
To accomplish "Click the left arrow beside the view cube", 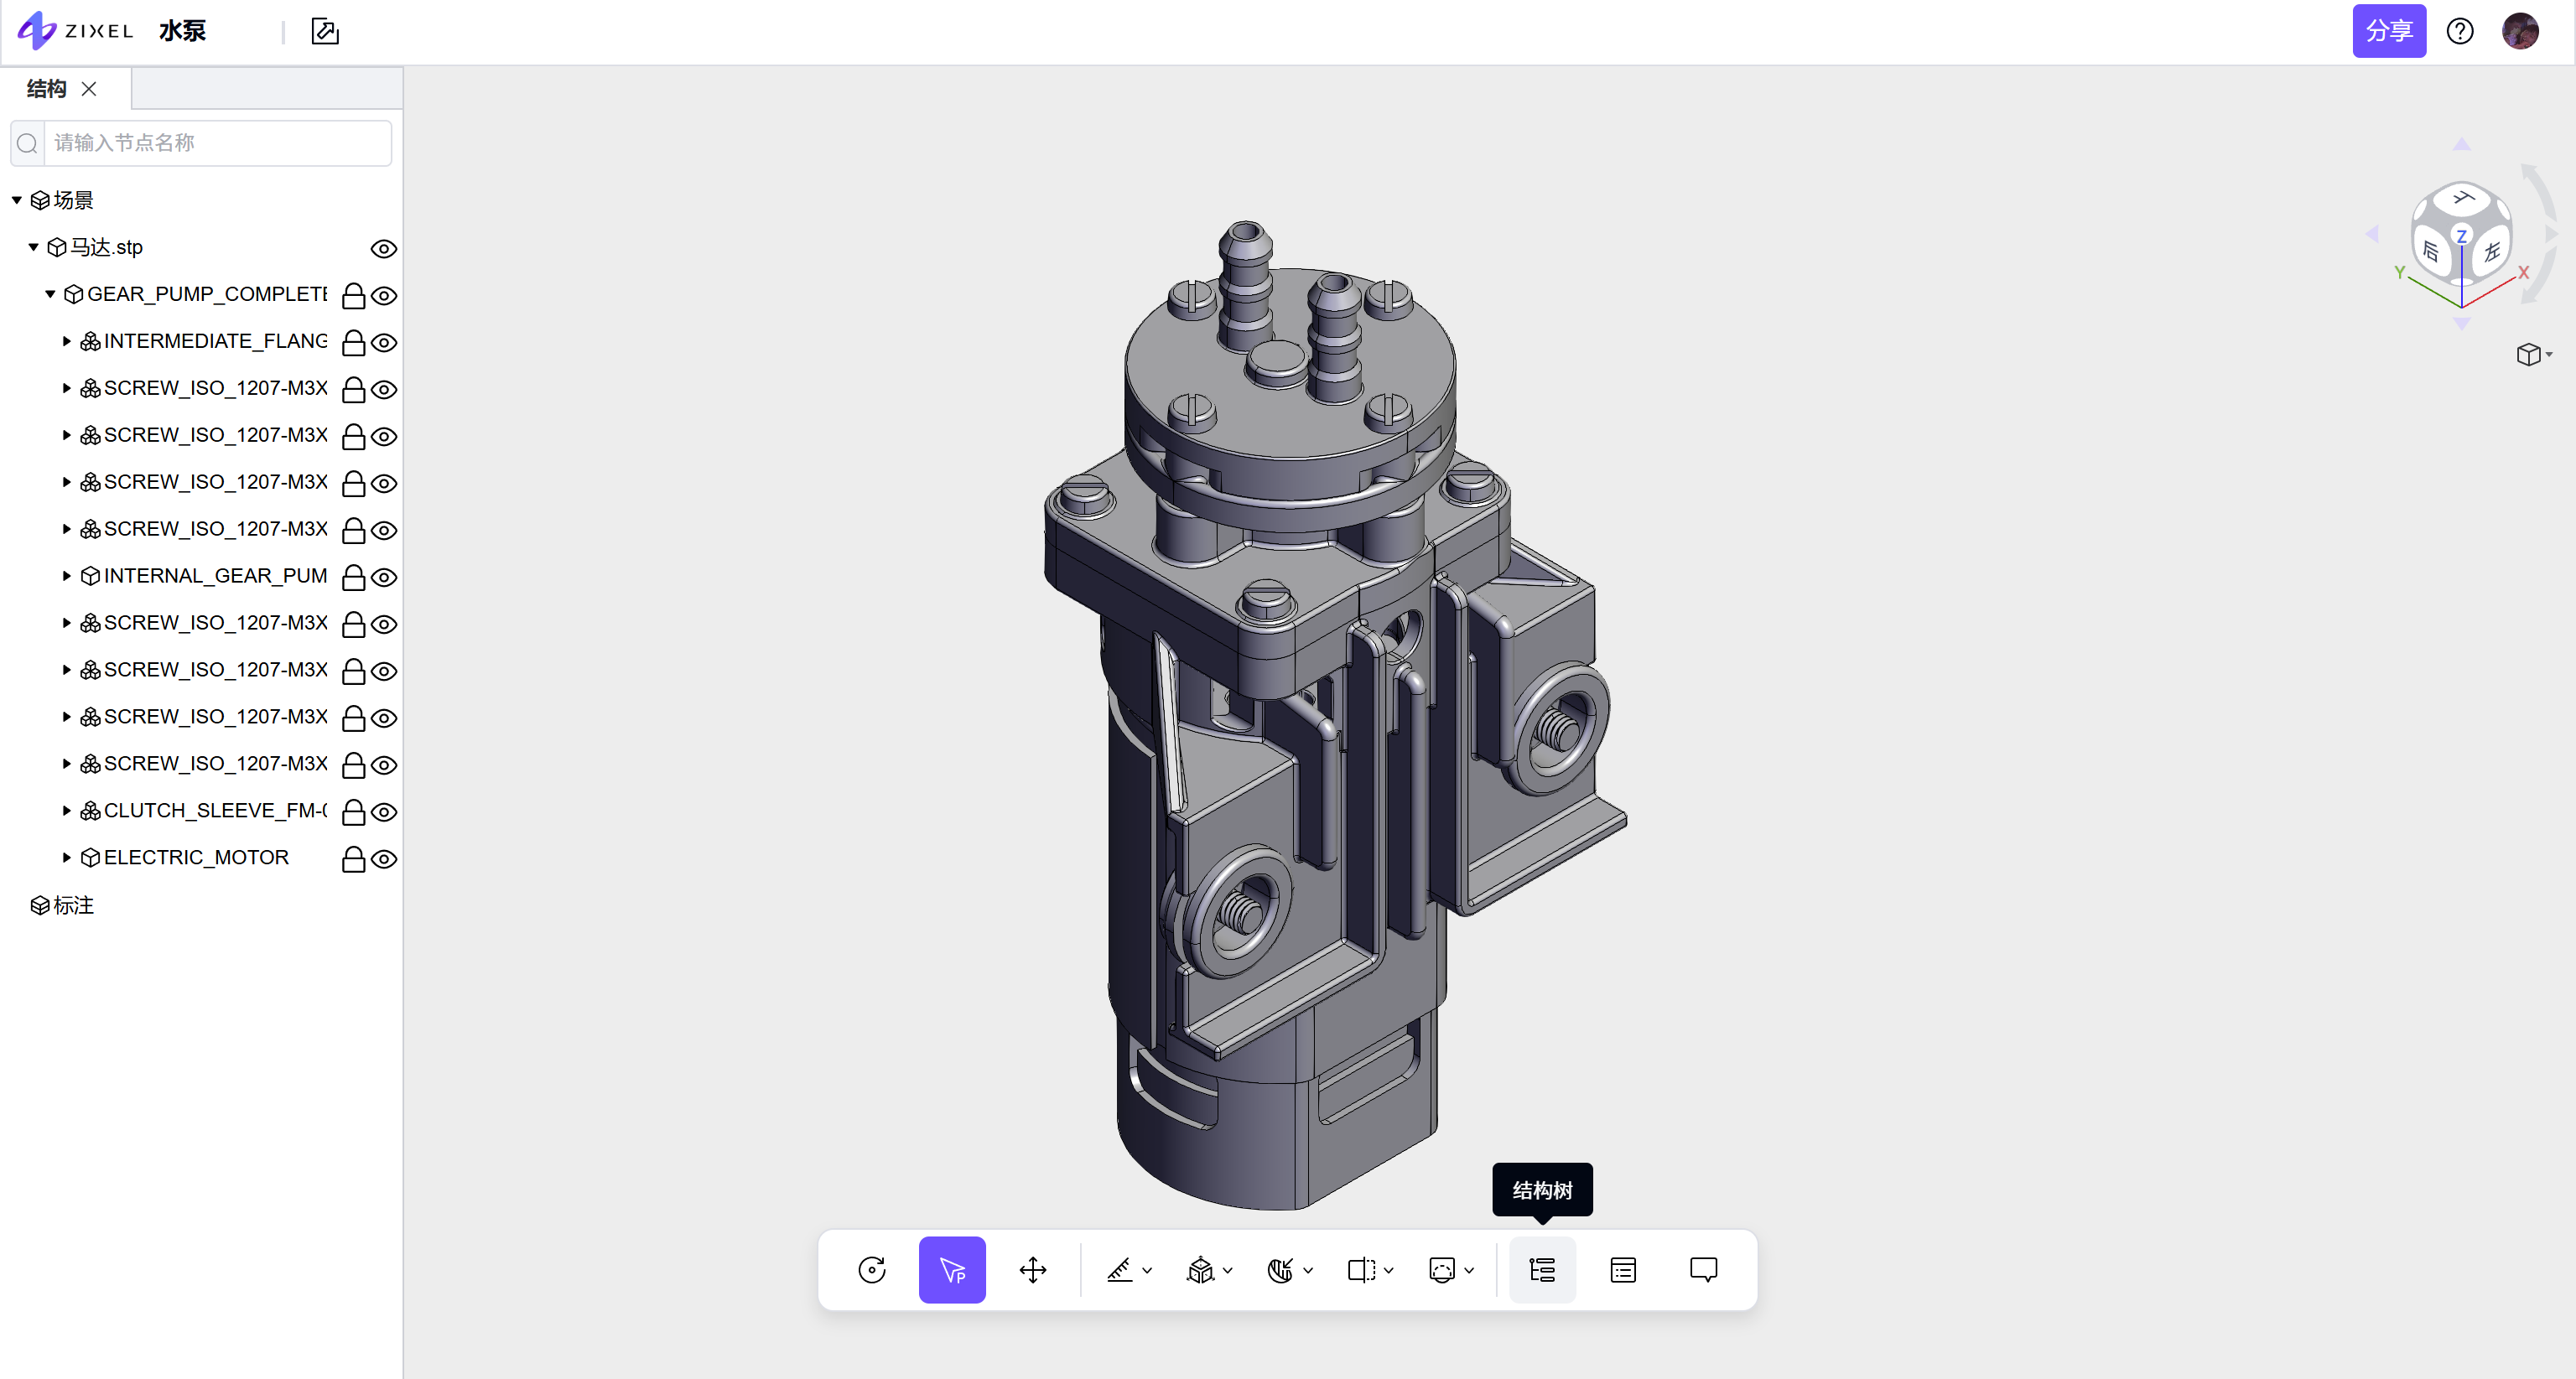I will click(2373, 233).
